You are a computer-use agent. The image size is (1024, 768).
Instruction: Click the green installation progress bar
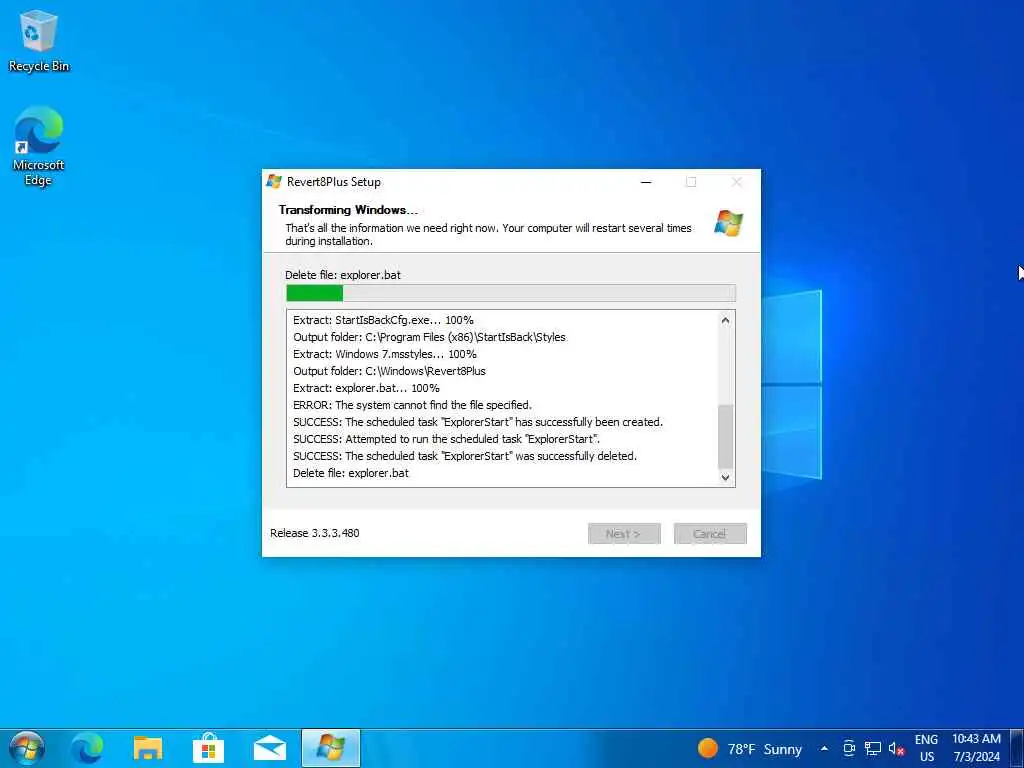tap(511, 293)
